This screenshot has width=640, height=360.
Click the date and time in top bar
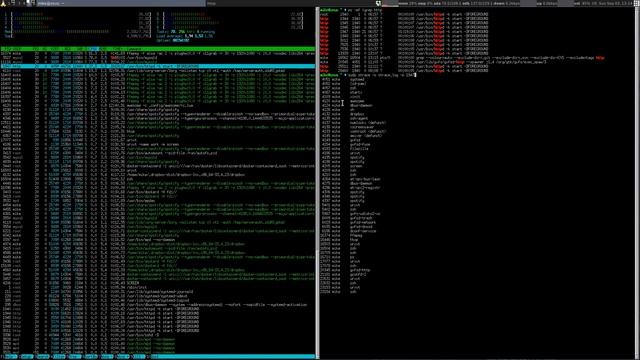[x=617, y=3]
